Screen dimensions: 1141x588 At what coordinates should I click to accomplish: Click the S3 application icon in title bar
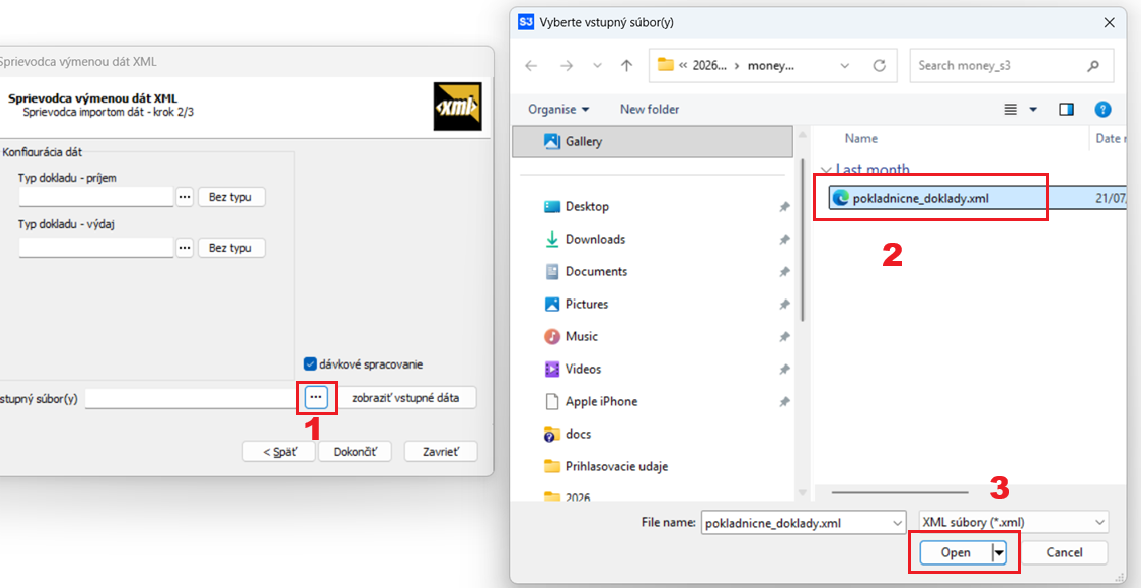pos(526,22)
